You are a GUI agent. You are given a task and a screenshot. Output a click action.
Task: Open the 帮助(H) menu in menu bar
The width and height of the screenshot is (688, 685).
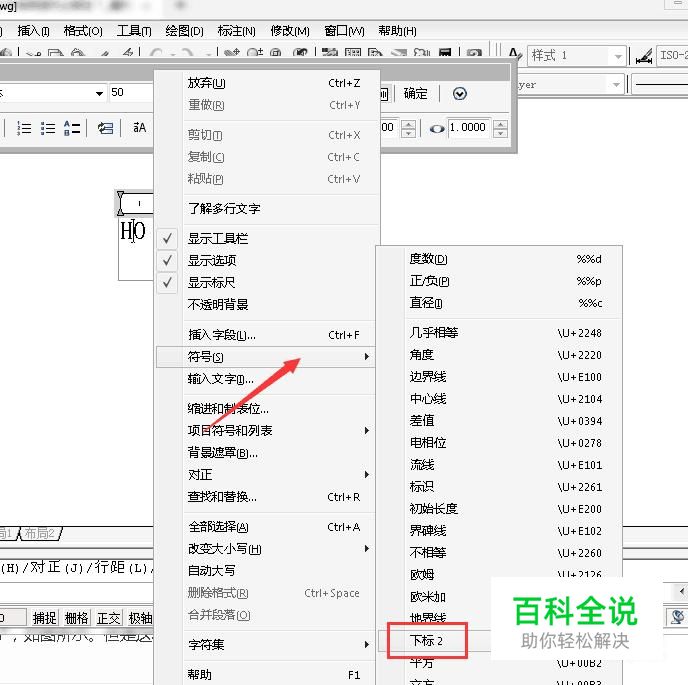[398, 31]
